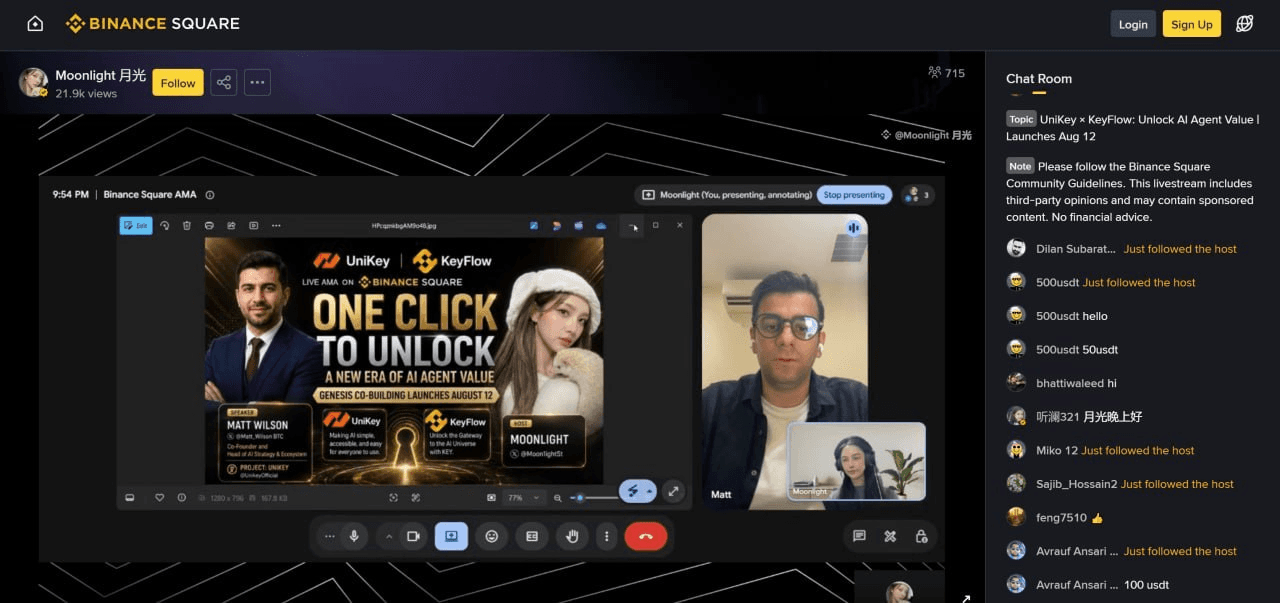Turn on captions in Meet controls

coord(532,537)
